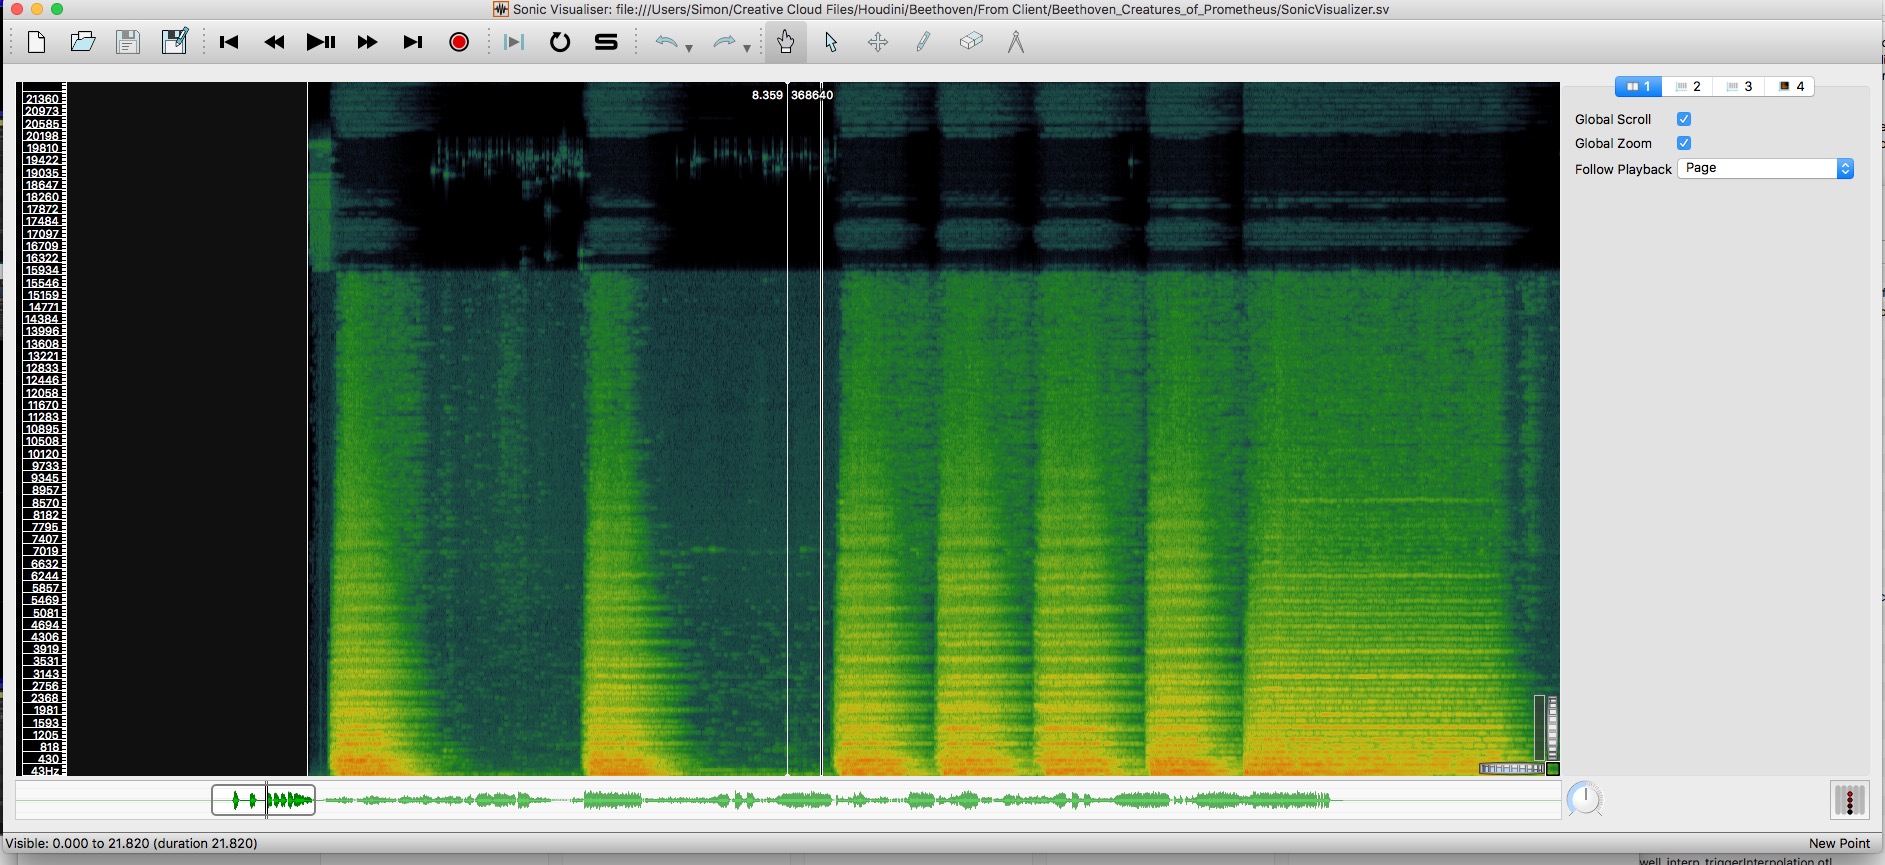The image size is (1885, 865).
Task: Click the 21360 frequency scale label
Action: pyautogui.click(x=42, y=99)
